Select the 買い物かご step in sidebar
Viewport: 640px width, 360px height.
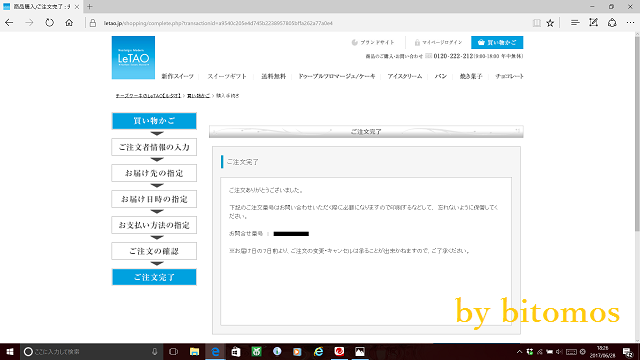coord(154,121)
